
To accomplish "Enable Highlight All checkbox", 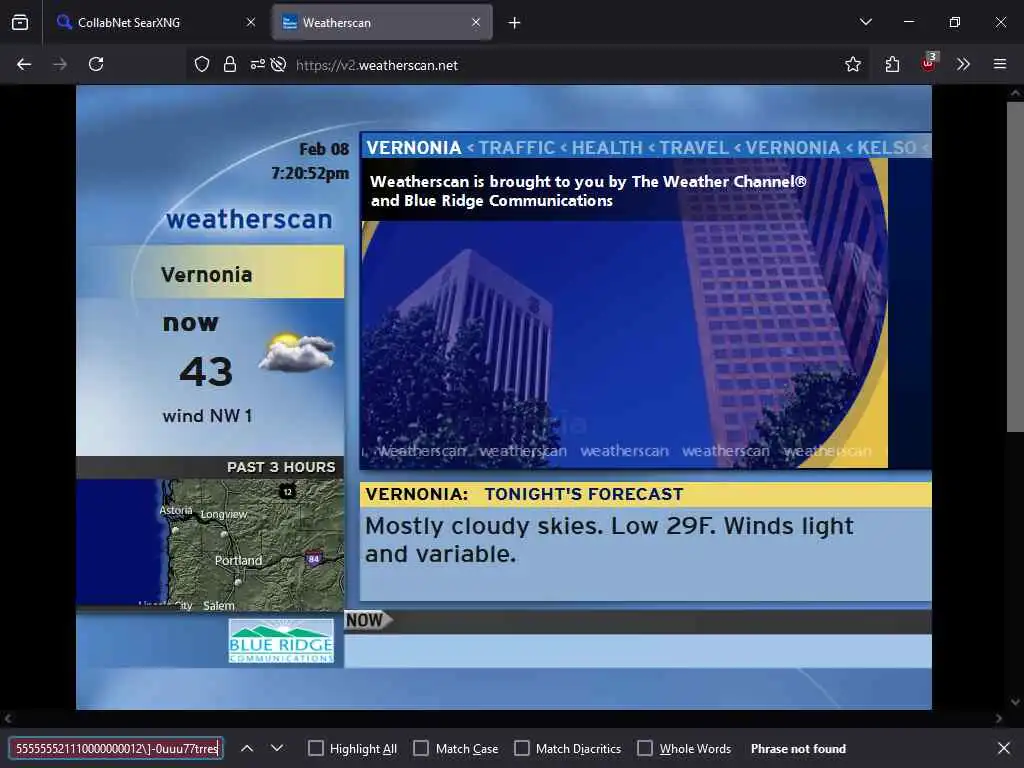I will 315,748.
